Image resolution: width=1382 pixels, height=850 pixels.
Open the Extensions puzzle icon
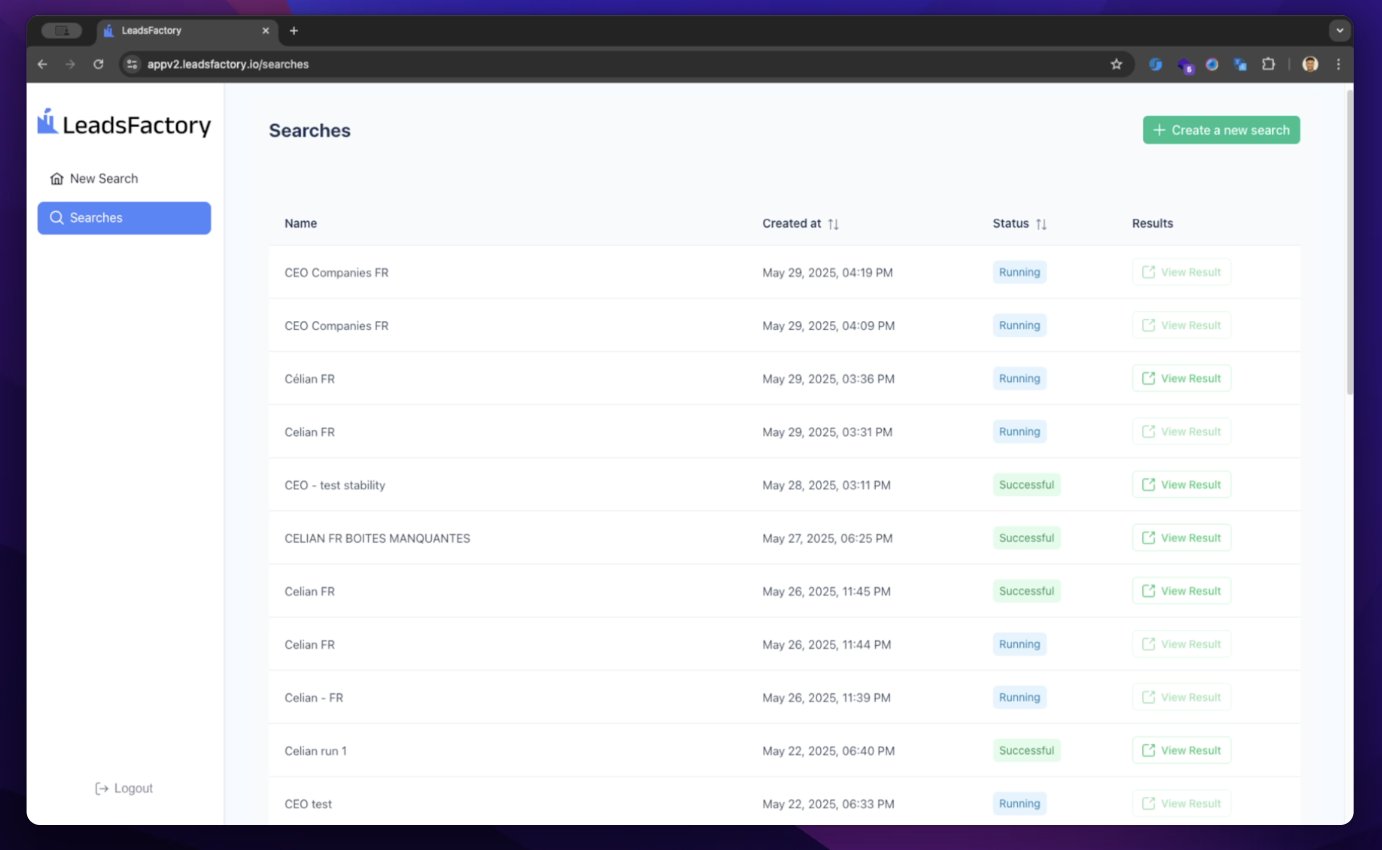point(1268,64)
